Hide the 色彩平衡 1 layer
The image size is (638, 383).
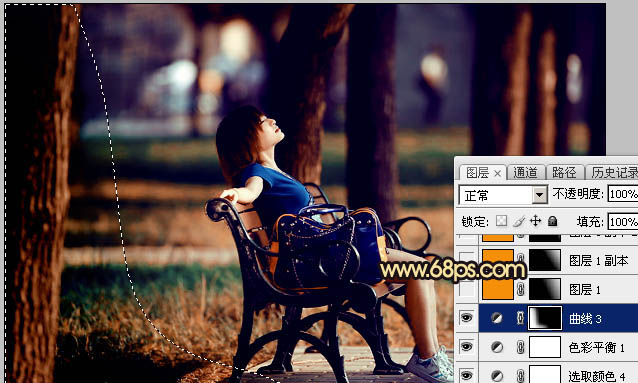point(466,346)
